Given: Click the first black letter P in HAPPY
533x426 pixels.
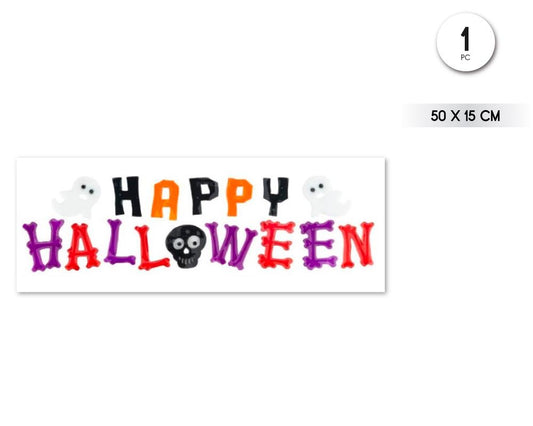Looking at the screenshot, I should (x=204, y=196).
